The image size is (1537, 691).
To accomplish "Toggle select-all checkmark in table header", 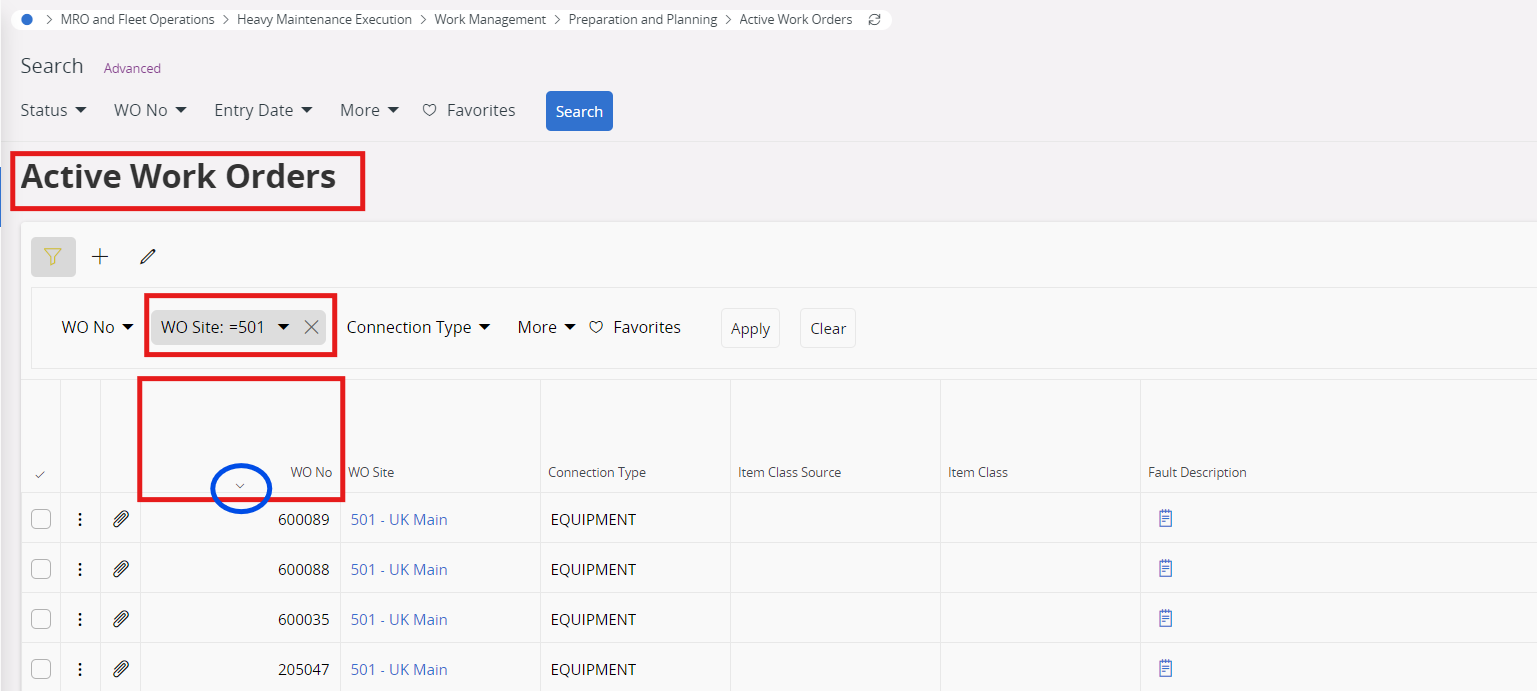I will pyautogui.click(x=40, y=474).
